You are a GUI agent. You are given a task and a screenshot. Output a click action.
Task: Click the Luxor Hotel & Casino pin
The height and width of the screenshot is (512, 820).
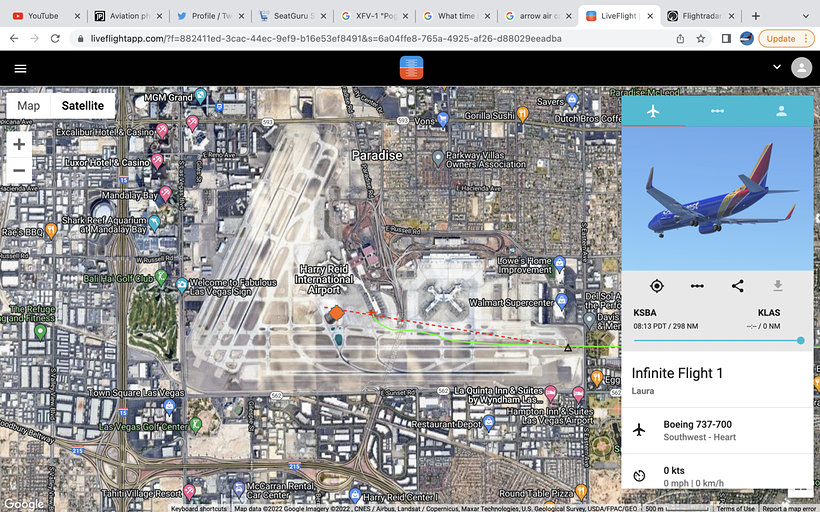[157, 161]
